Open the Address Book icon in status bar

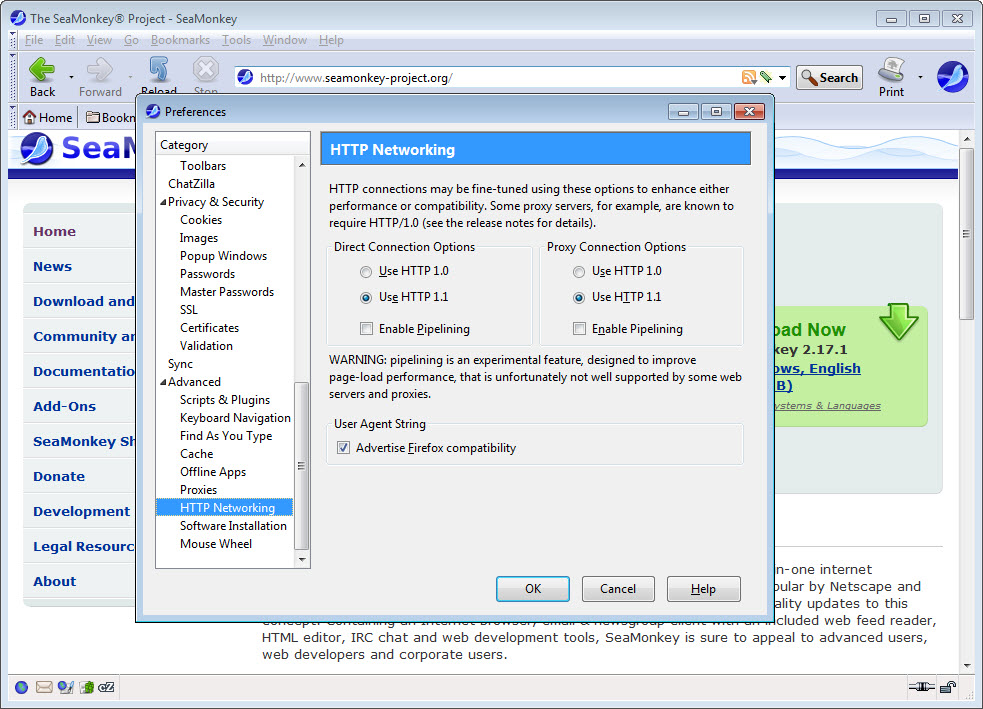(87, 688)
